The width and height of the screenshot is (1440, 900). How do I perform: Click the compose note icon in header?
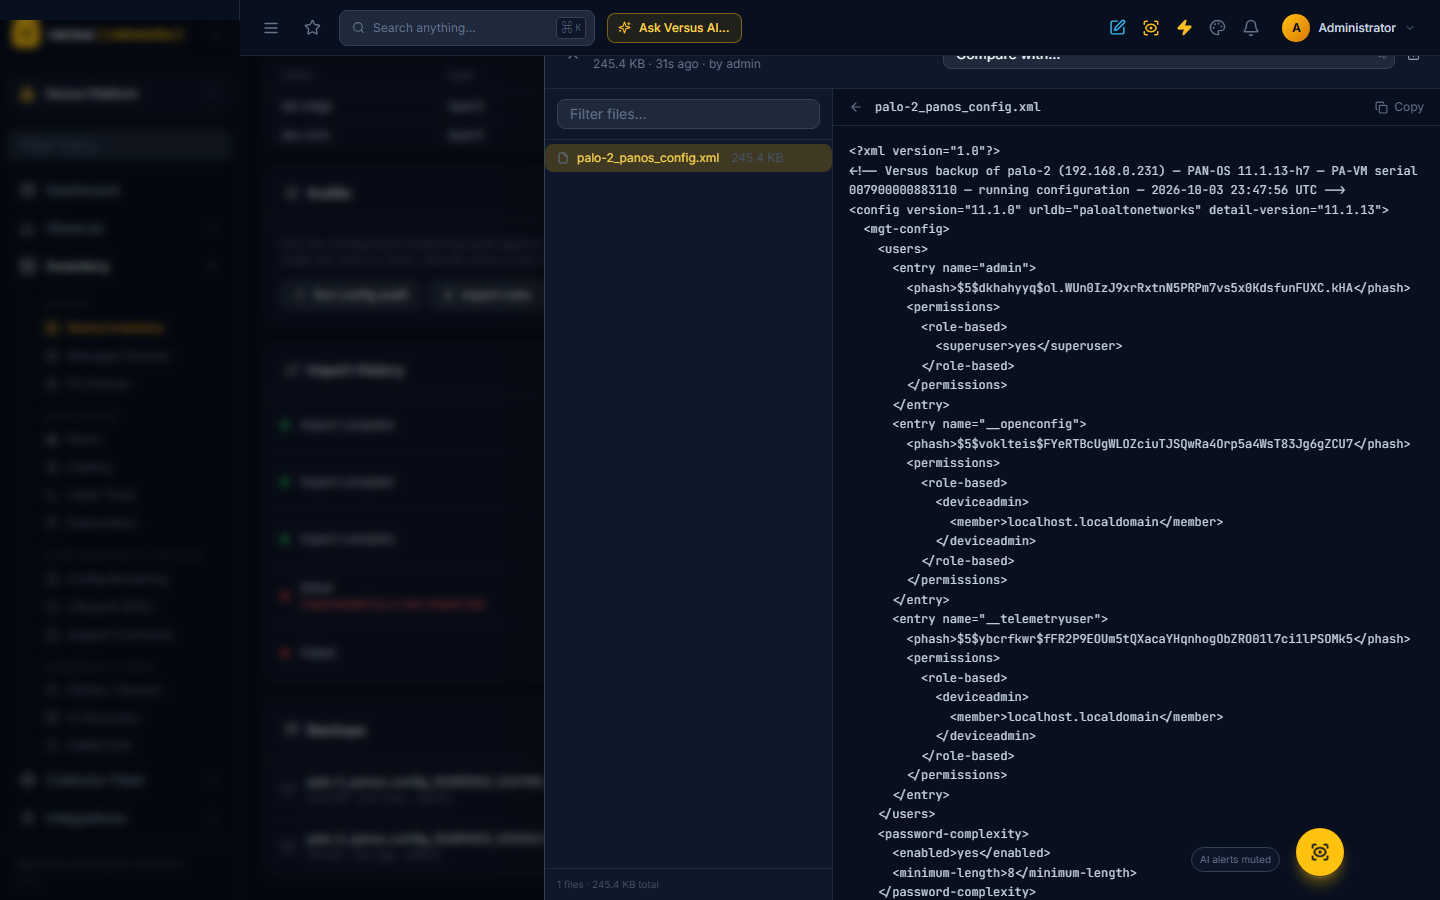coord(1118,28)
